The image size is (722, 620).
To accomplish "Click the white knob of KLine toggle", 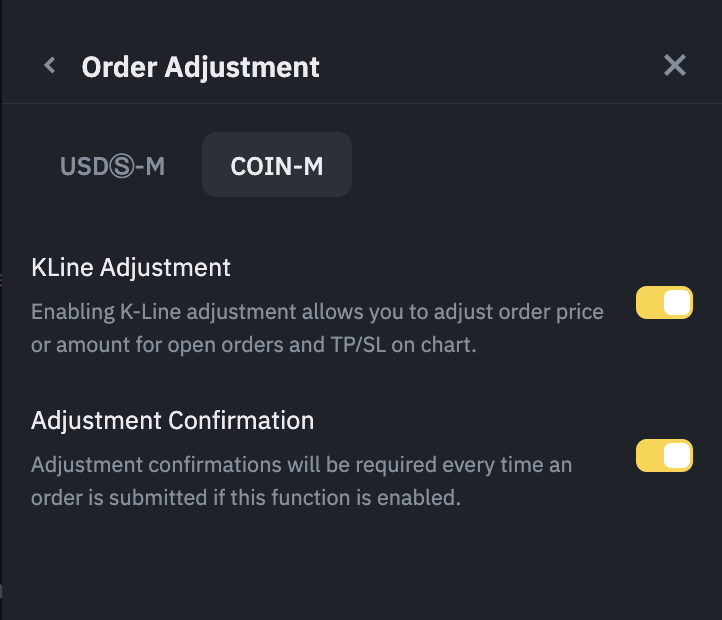I will [x=677, y=304].
